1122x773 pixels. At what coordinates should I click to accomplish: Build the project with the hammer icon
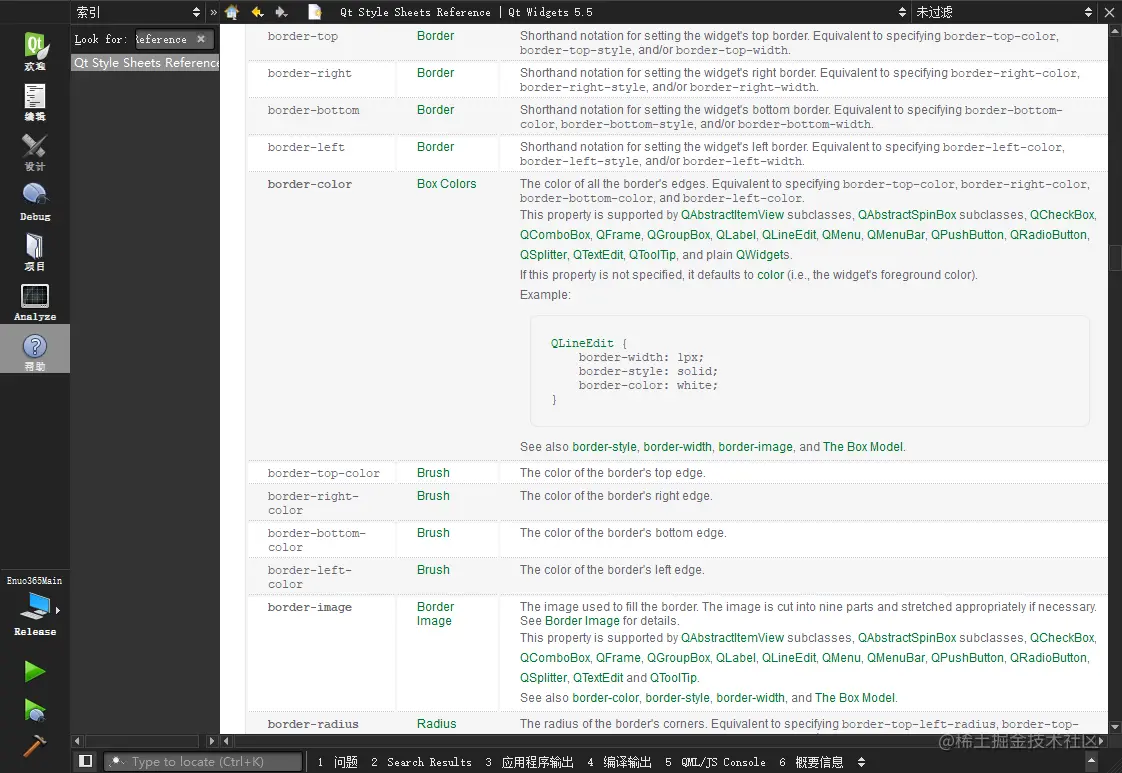[x=34, y=746]
